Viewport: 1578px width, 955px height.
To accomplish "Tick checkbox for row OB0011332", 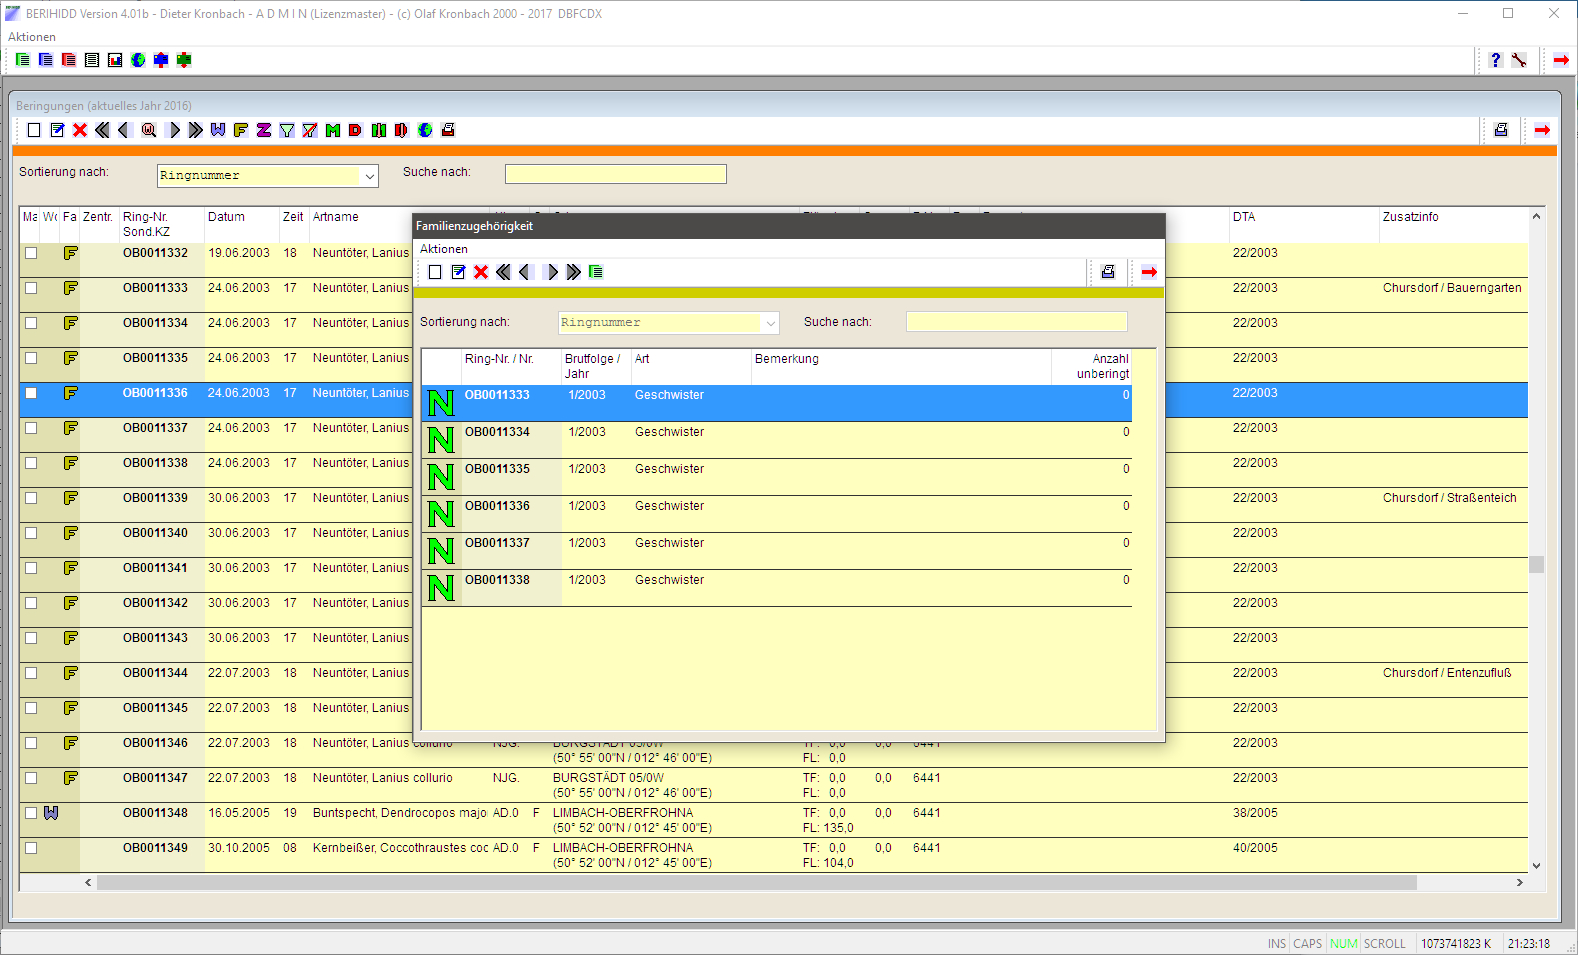I will 31,253.
